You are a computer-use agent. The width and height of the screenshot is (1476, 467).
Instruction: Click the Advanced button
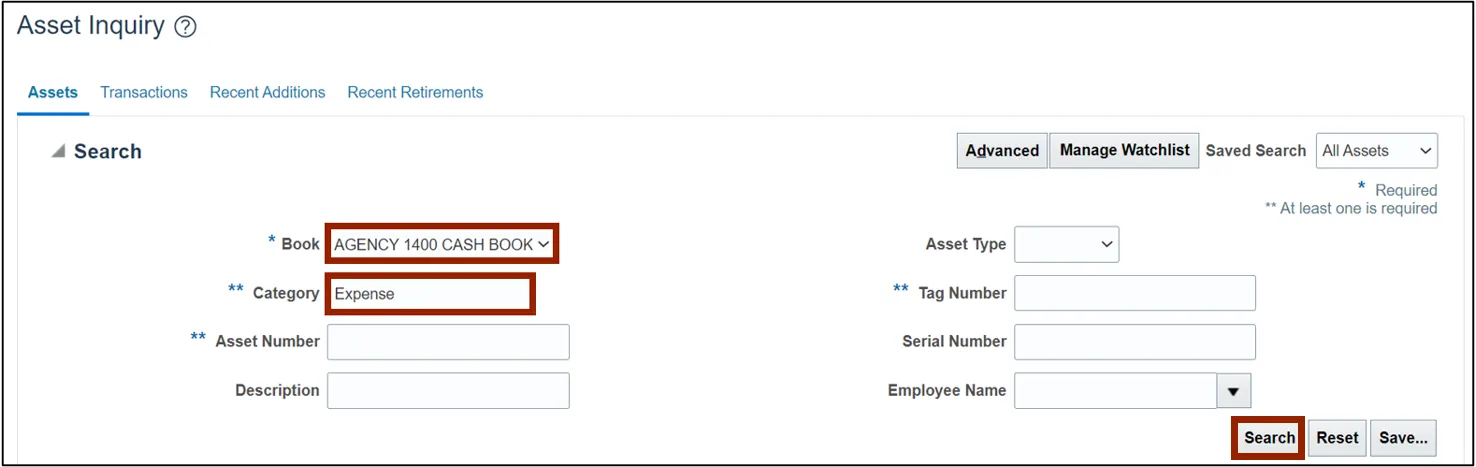click(1002, 151)
